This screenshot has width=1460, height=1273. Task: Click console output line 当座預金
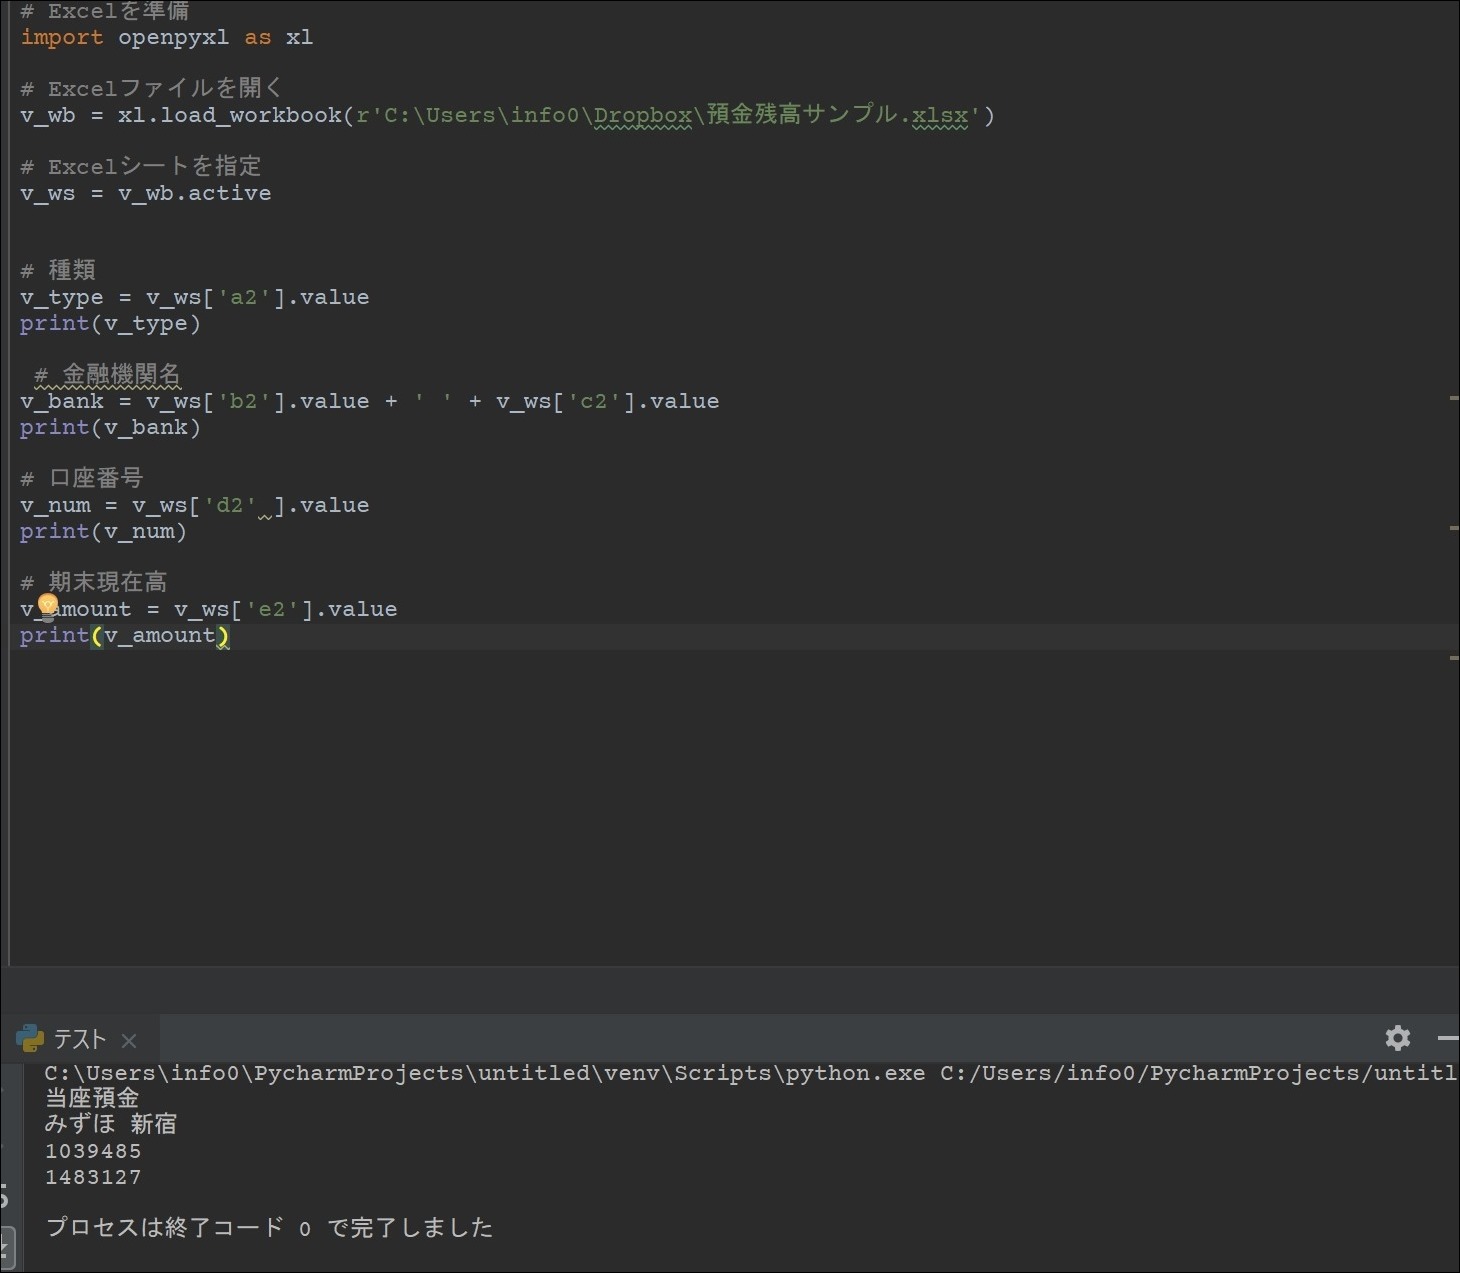(x=92, y=1098)
